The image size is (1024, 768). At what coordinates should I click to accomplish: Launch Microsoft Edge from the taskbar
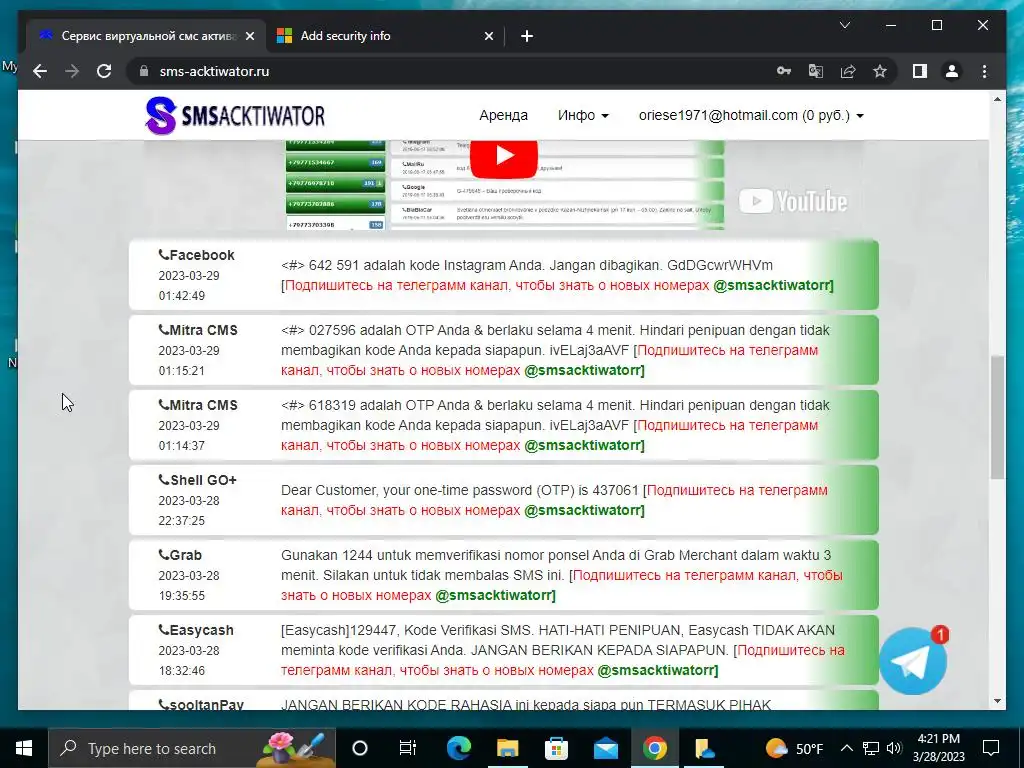point(458,748)
